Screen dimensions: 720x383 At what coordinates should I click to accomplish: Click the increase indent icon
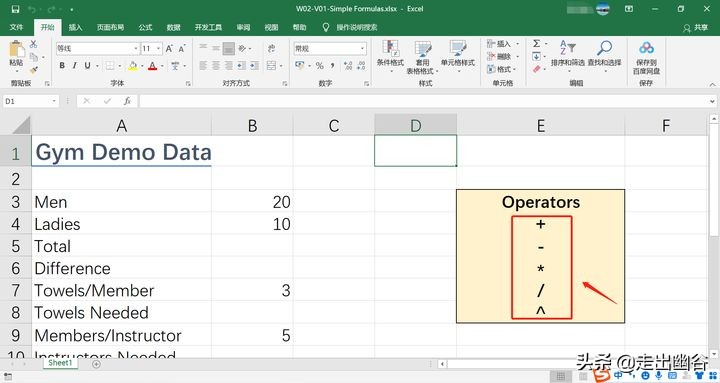tap(254, 66)
